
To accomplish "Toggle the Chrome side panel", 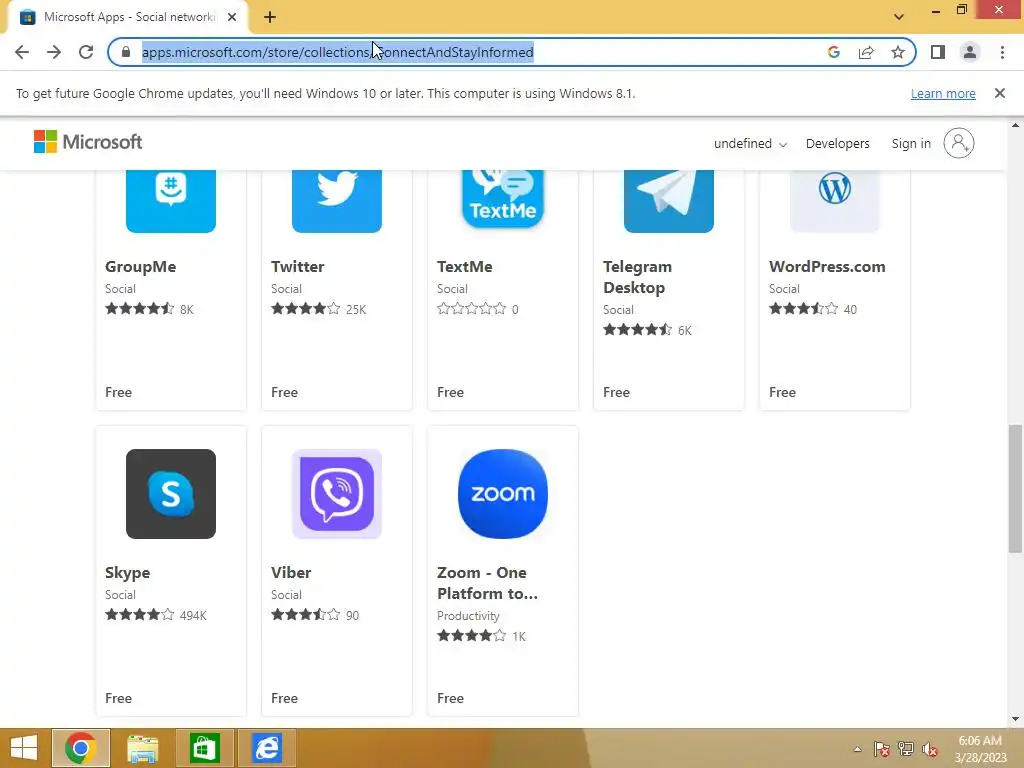I will (x=938, y=52).
